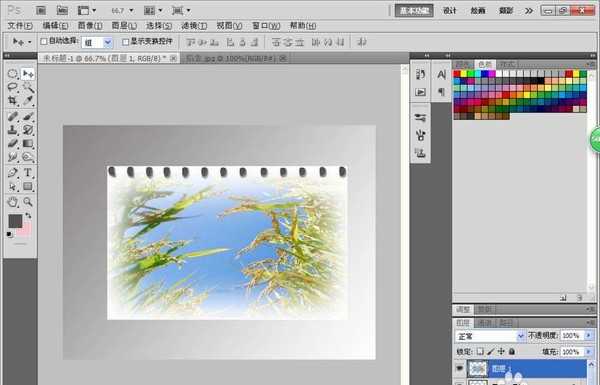Open the 图像(I) menu
600x385 pixels.
(x=90, y=26)
